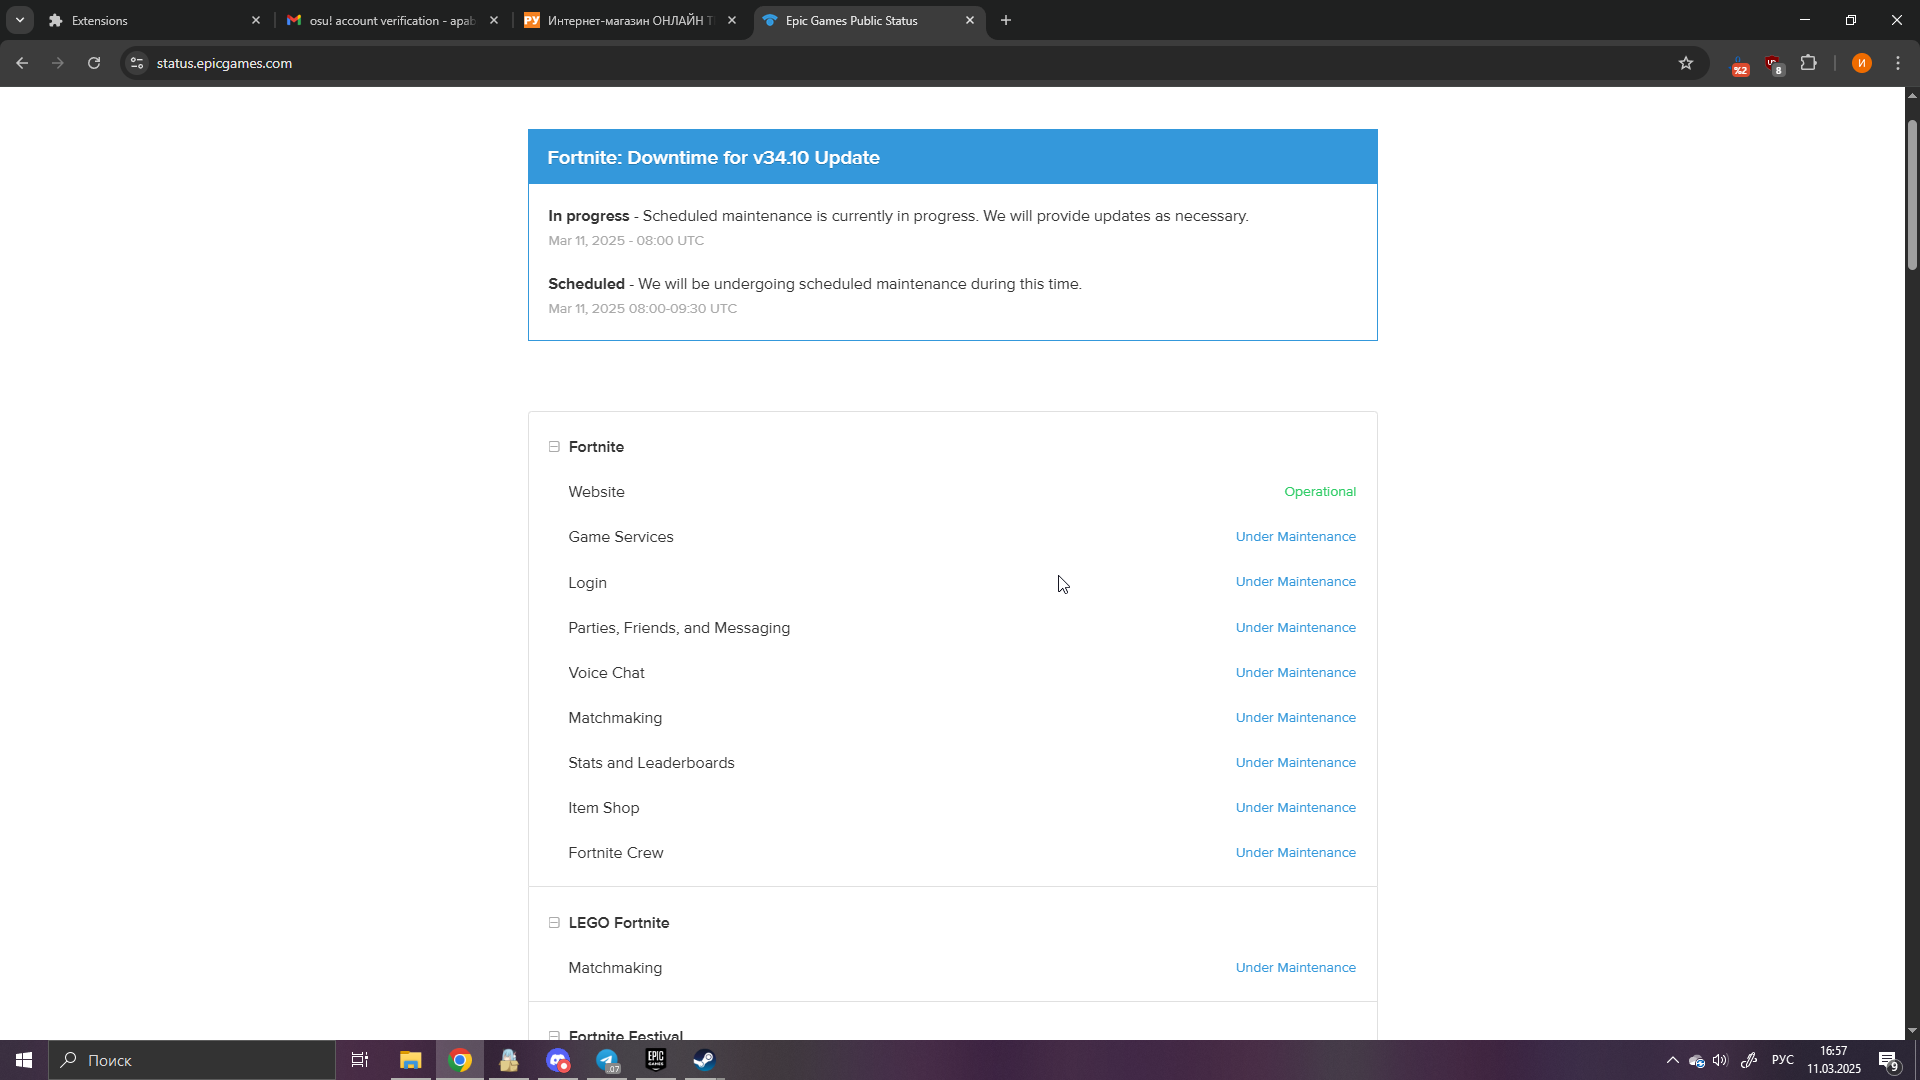Click the Item Shop component label
This screenshot has width=1920, height=1080.
pos(603,808)
